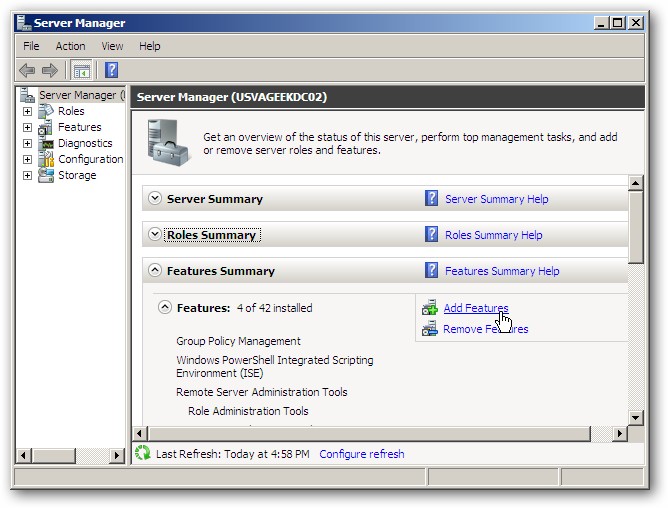Click the Add Features link
Screen dimensions: 668x508
tap(476, 308)
